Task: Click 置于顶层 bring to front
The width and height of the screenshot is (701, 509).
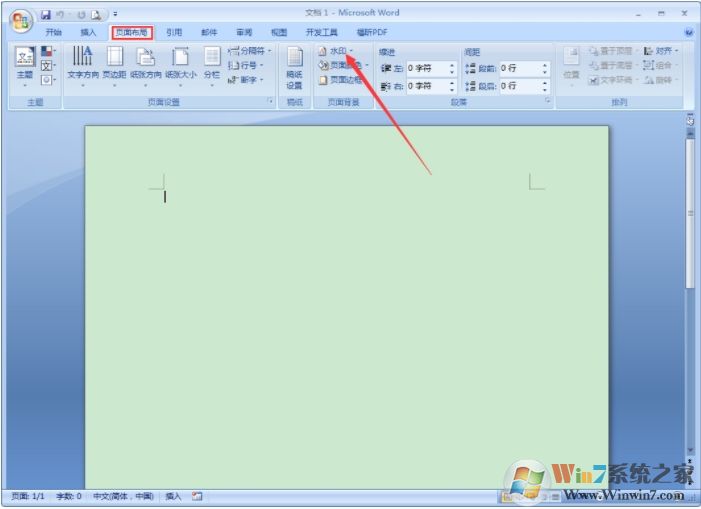Action: click(x=612, y=51)
